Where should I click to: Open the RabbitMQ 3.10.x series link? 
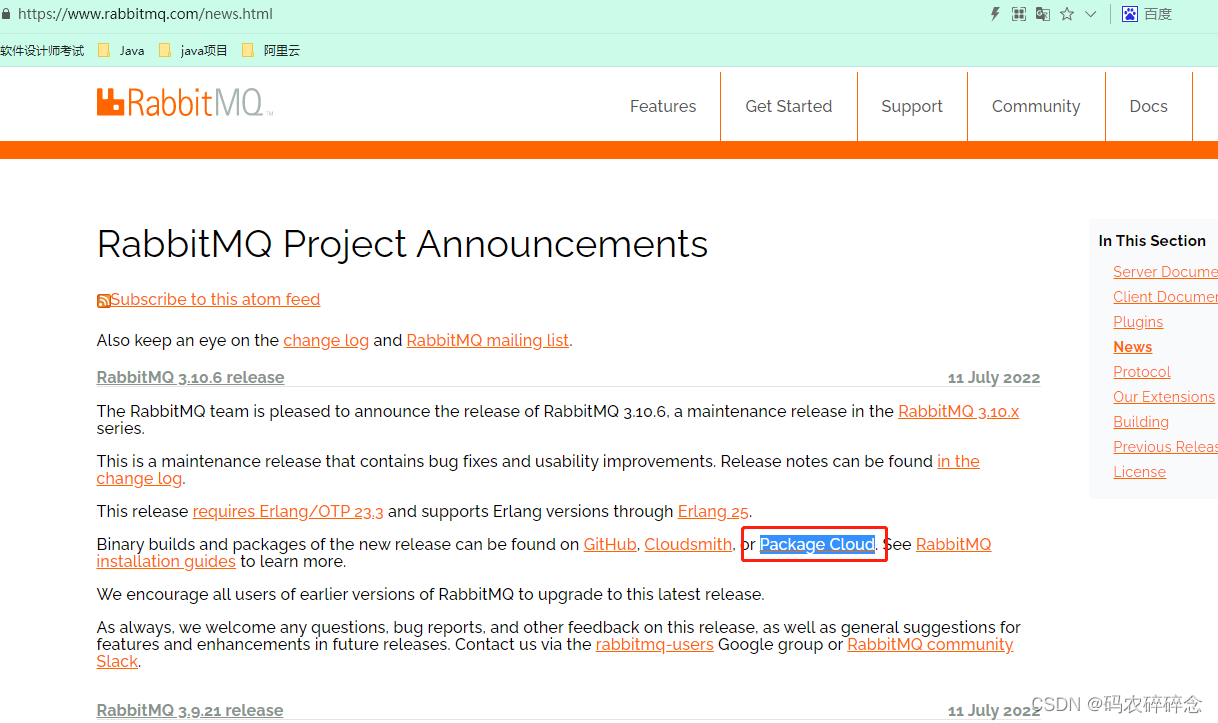[x=958, y=411]
